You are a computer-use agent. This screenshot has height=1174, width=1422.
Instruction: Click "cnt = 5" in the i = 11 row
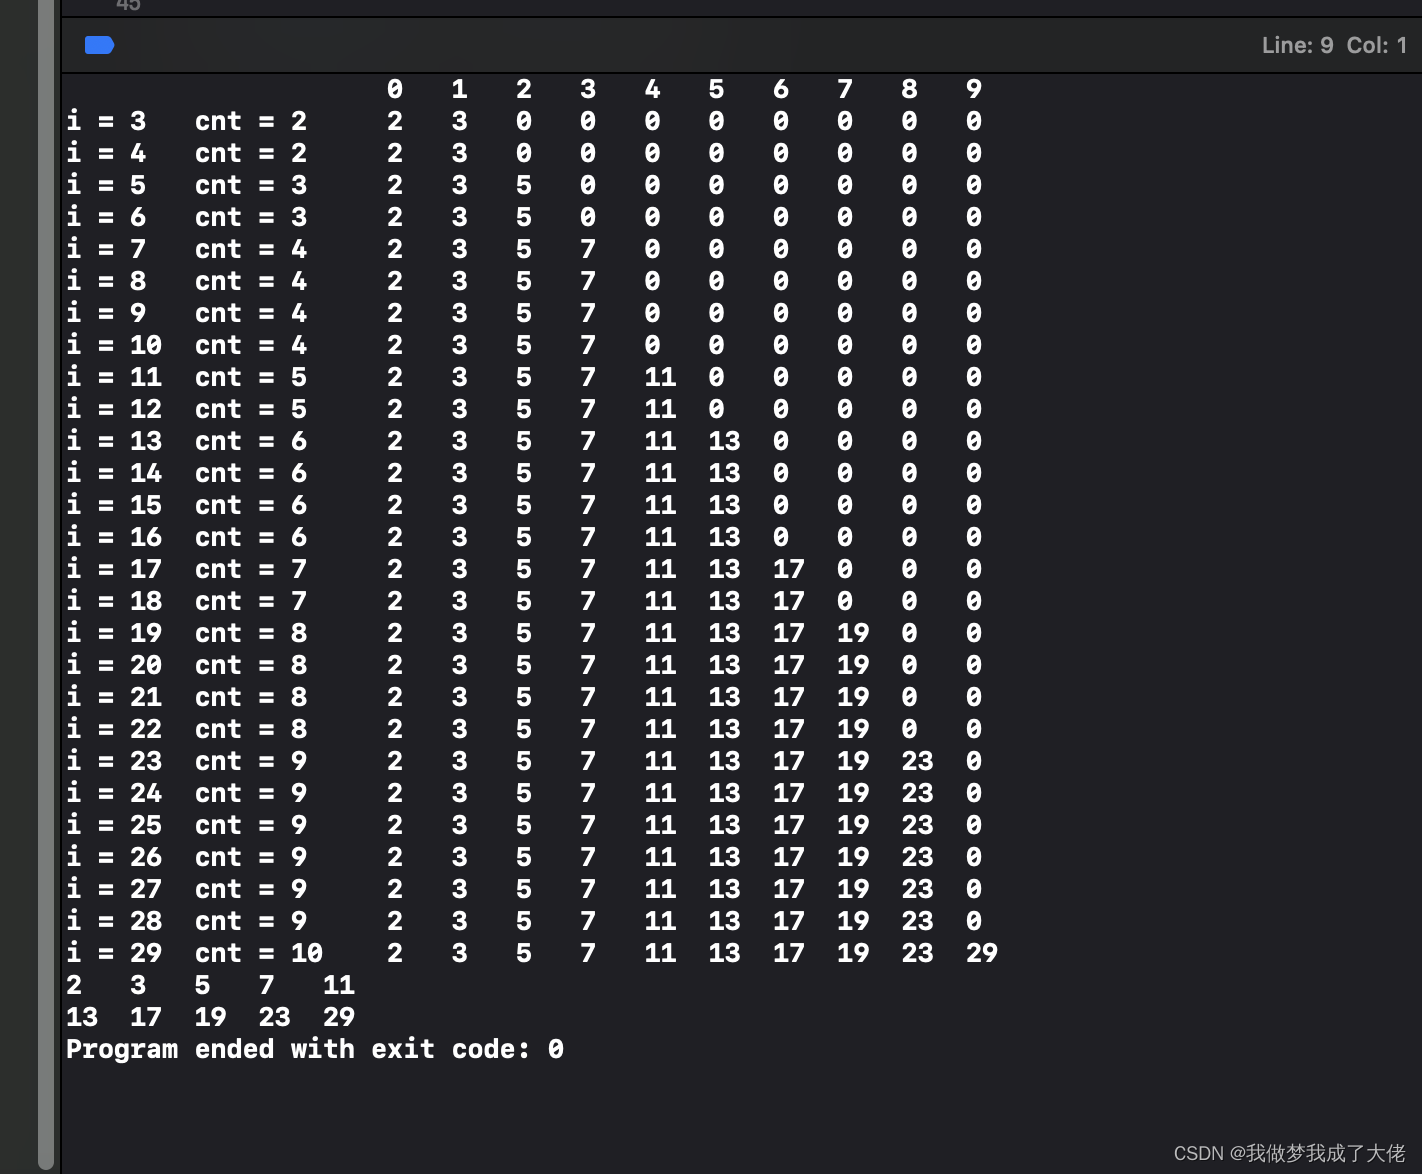(251, 377)
